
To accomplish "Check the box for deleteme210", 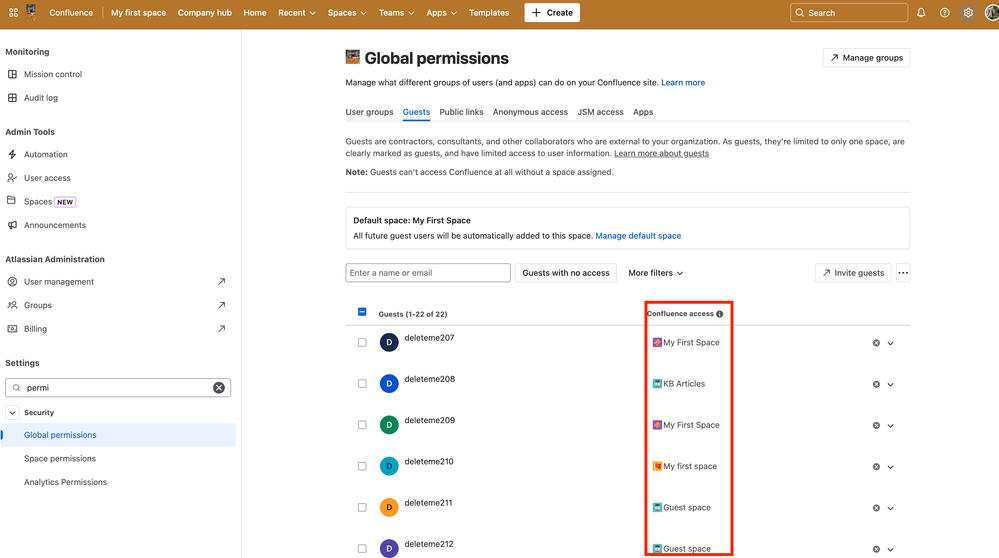I will (362, 466).
